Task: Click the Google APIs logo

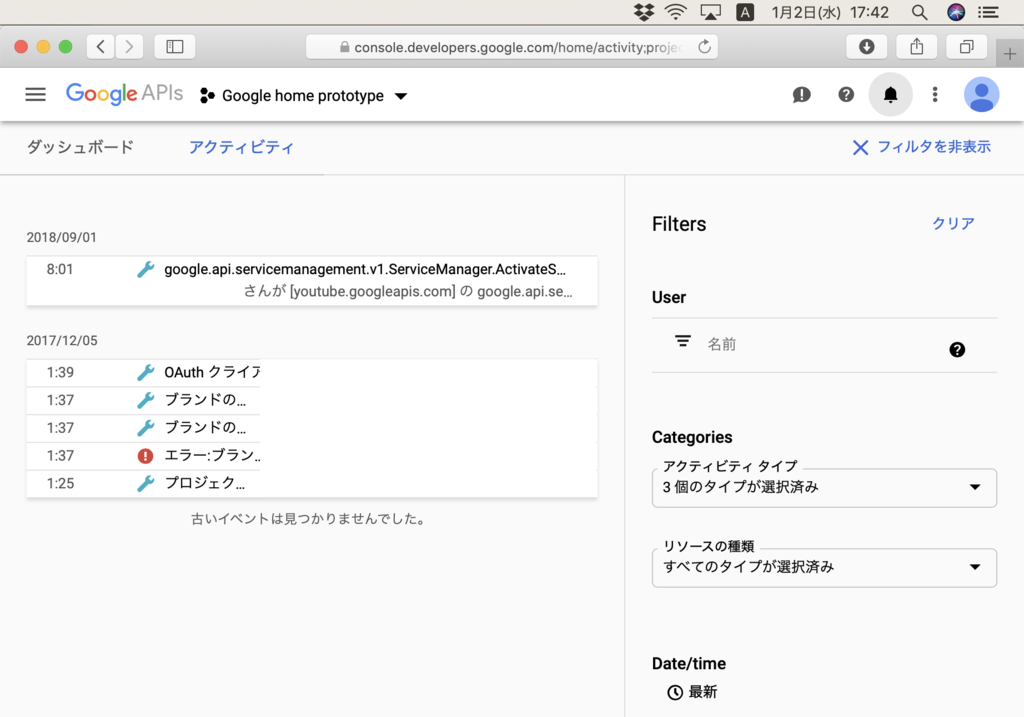Action: click(124, 93)
